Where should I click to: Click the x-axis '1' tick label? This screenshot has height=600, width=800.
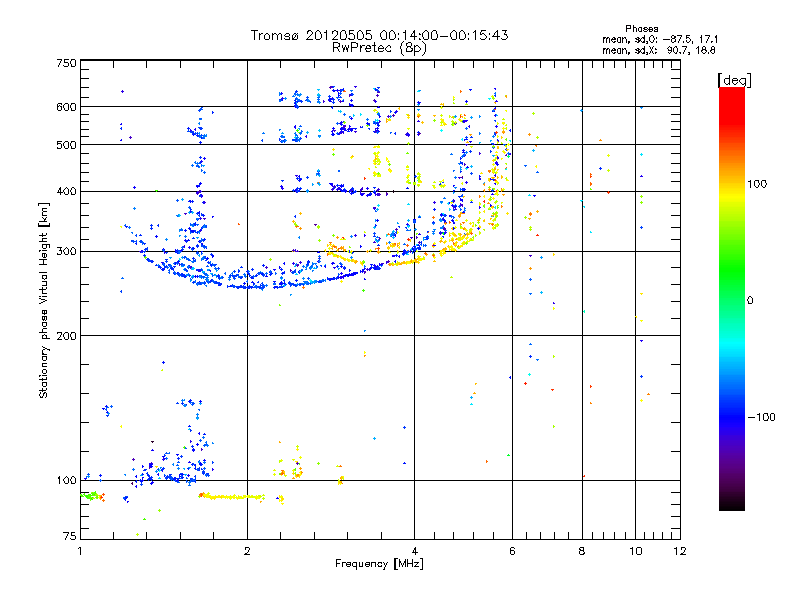(80, 551)
